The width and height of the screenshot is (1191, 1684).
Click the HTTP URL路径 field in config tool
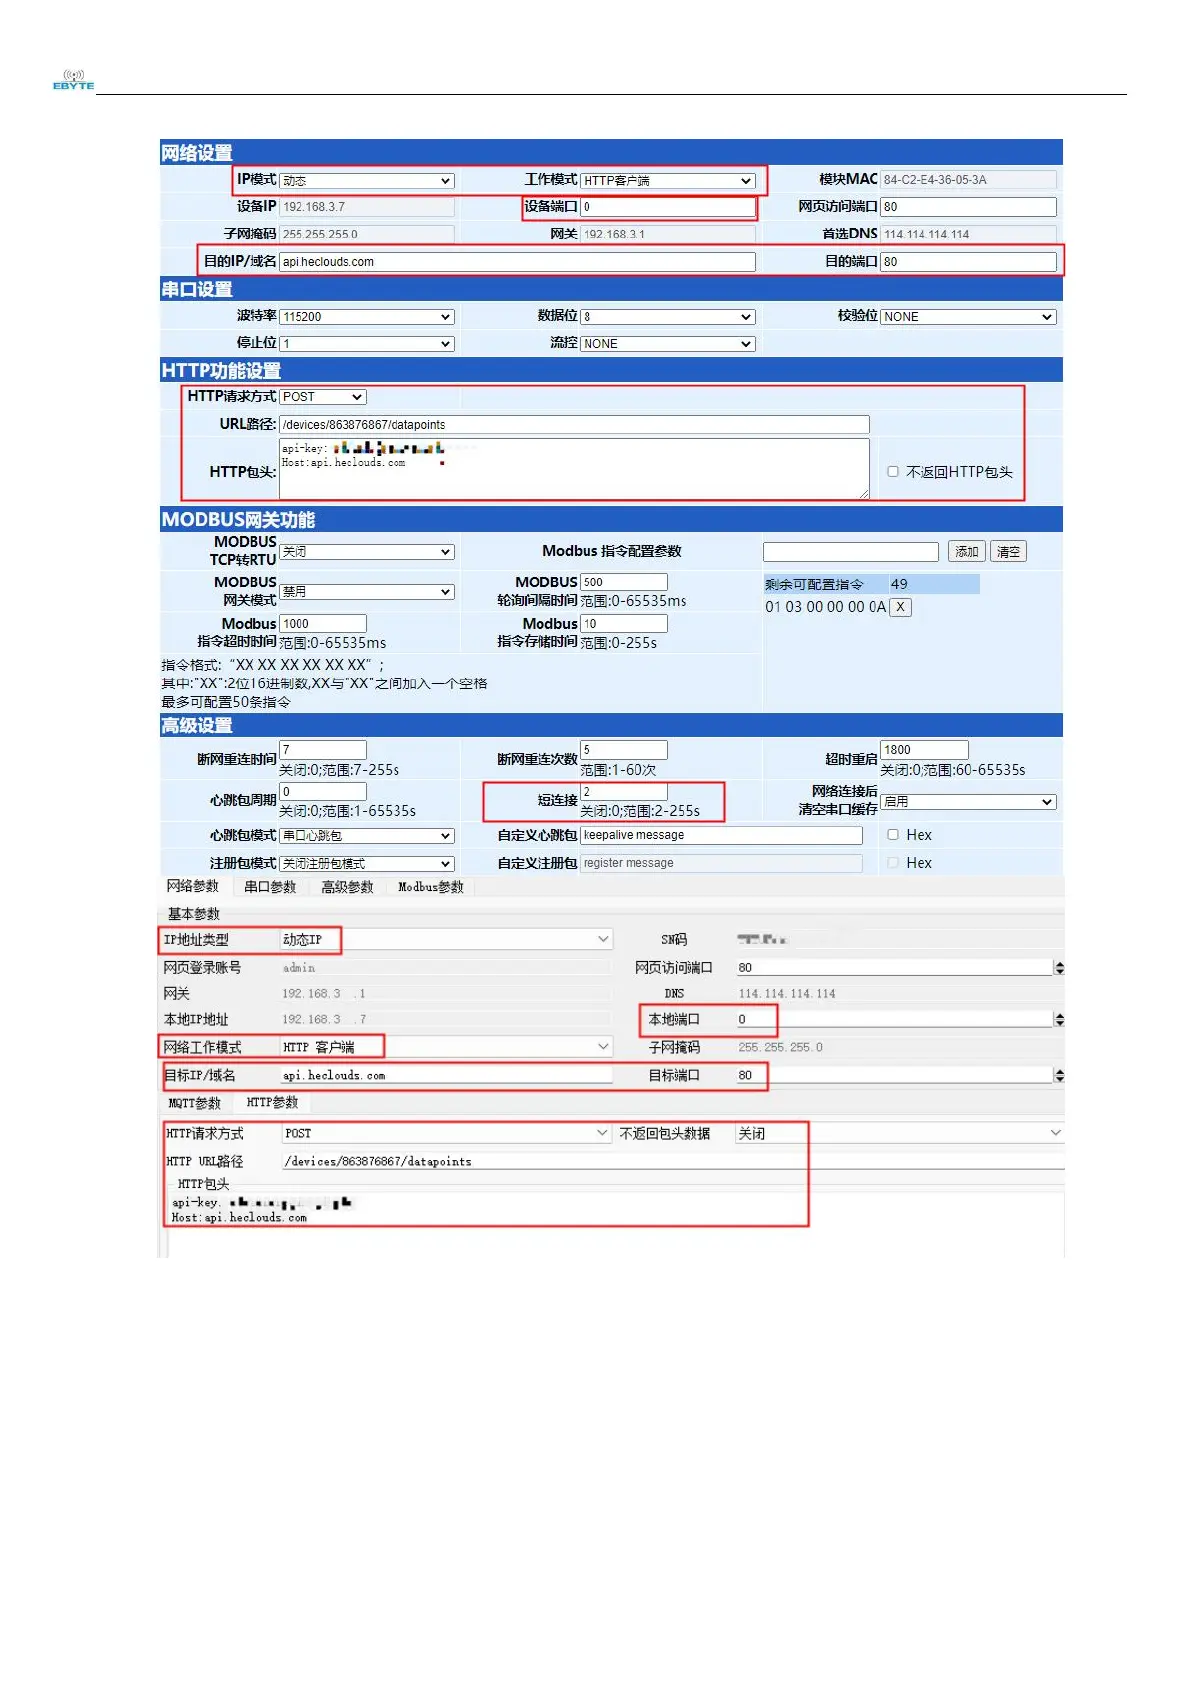[672, 1161]
